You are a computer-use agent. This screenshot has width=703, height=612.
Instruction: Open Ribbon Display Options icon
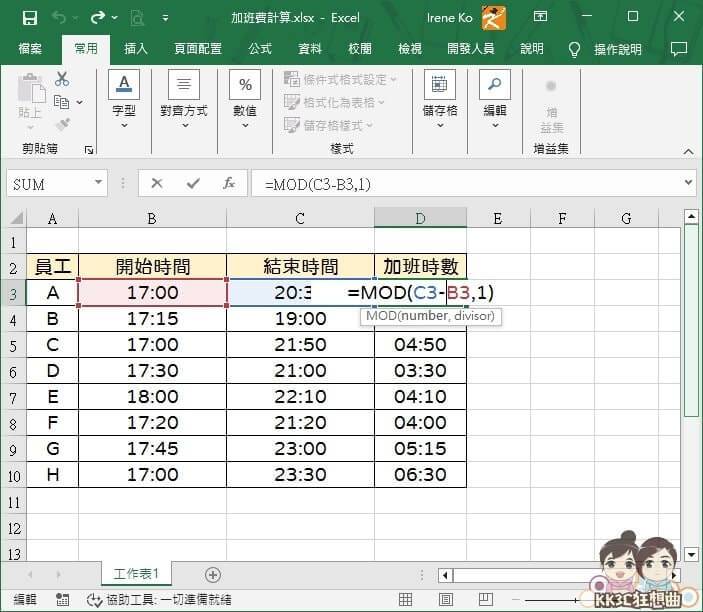pos(540,17)
